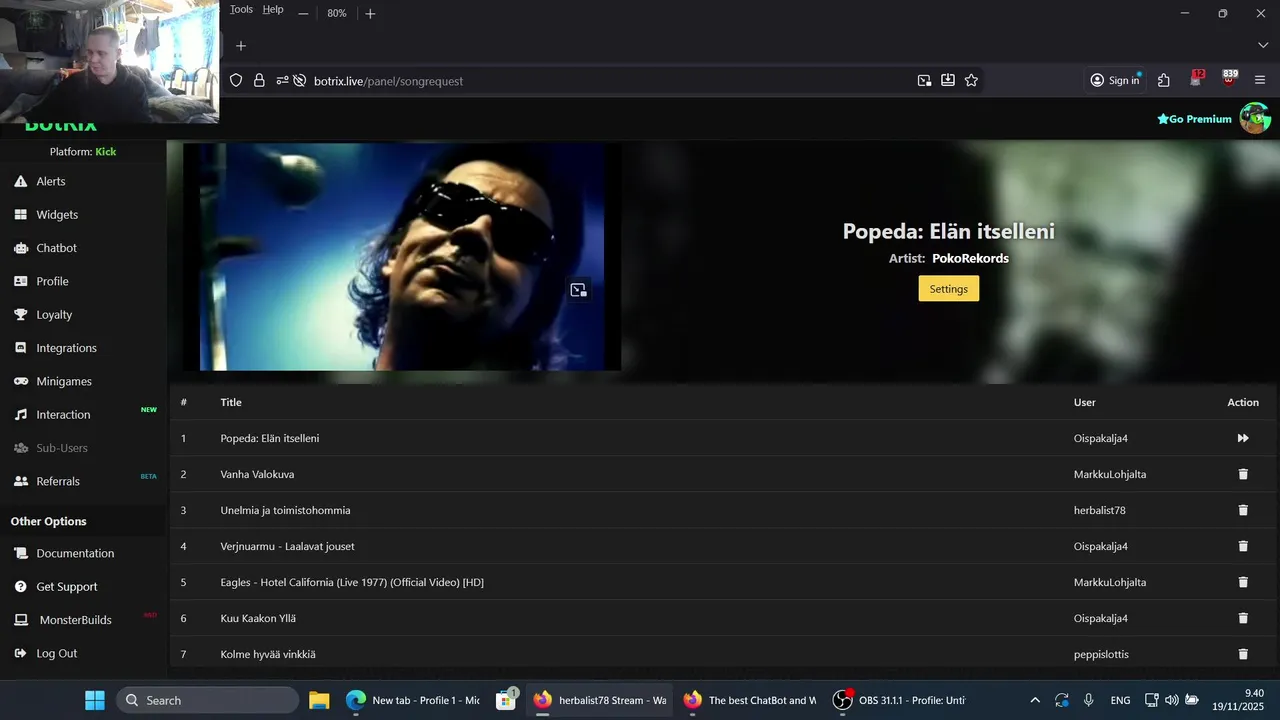This screenshot has width=1280, height=720.
Task: Click Sign in button in the Firefox toolbar
Action: 1115,81
